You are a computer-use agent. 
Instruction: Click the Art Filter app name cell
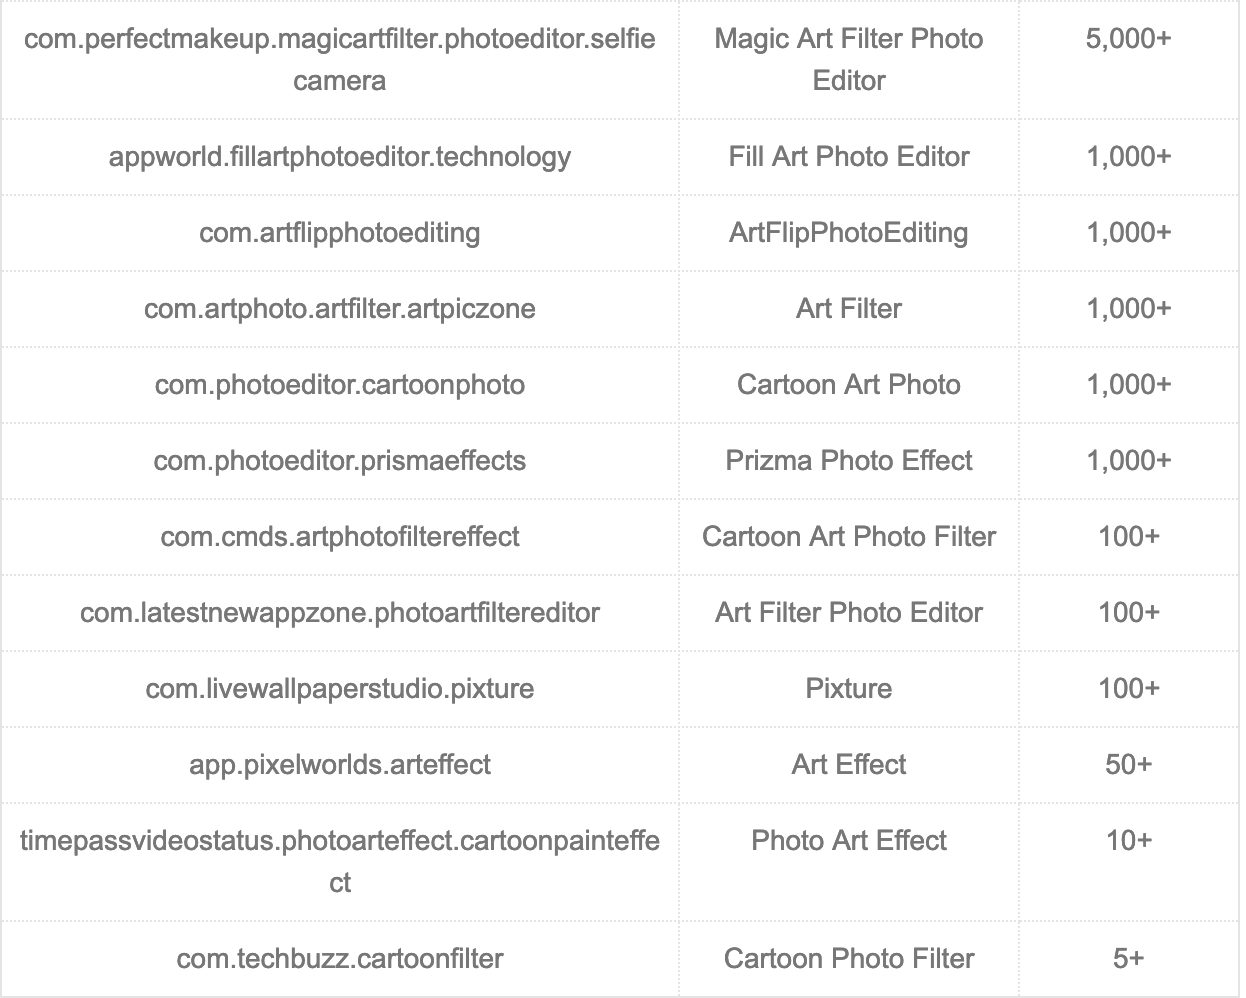[x=848, y=309]
